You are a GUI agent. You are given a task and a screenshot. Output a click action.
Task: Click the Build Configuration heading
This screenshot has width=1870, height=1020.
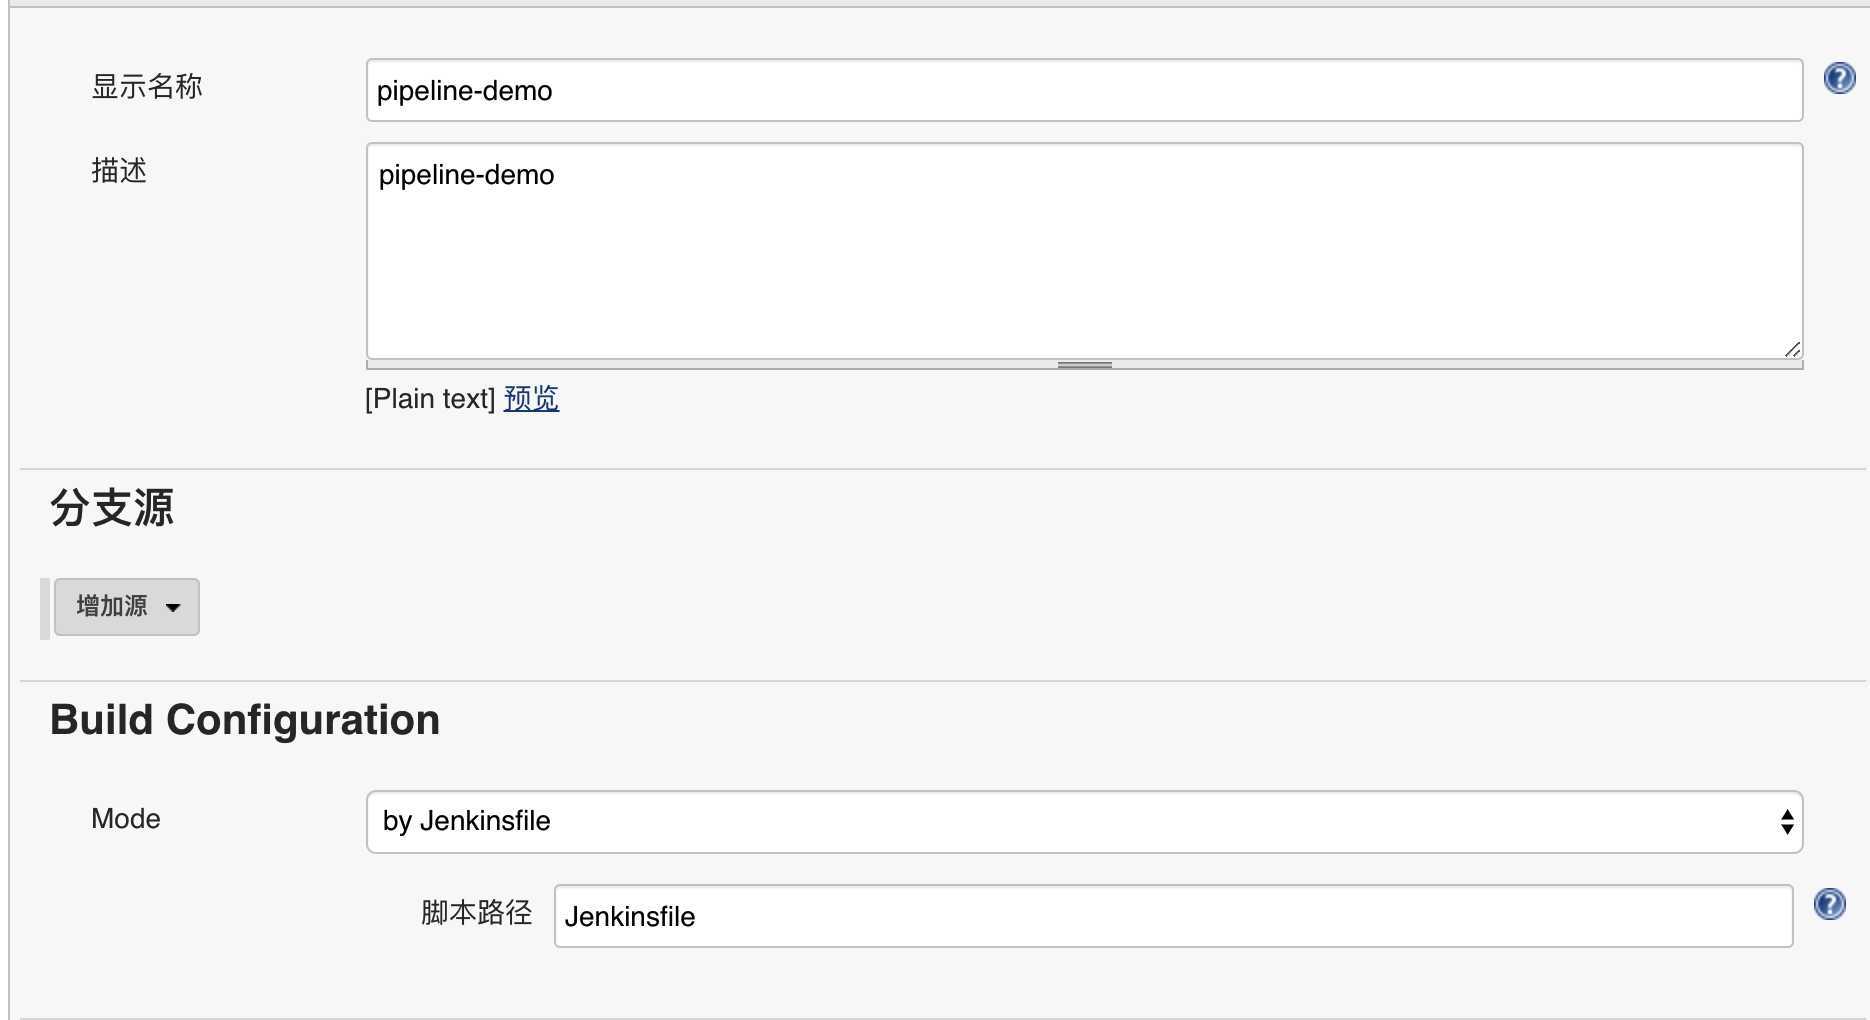click(245, 720)
